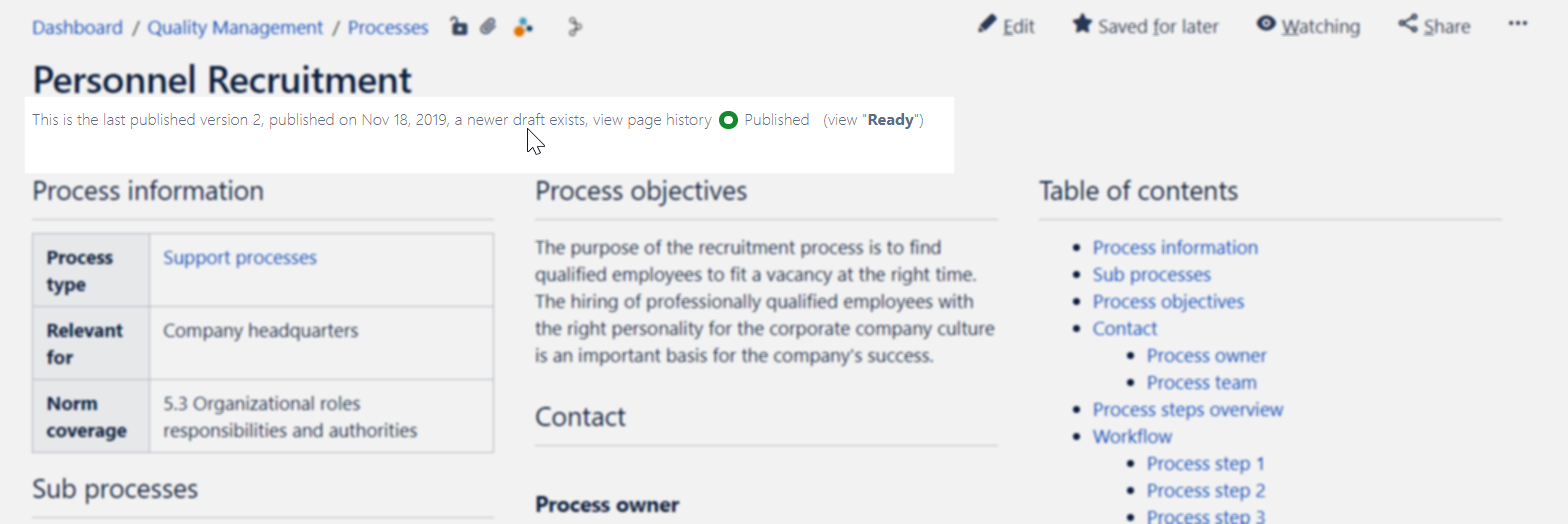Go to Dashboard in the breadcrumb
The height and width of the screenshot is (524, 1568).
77,27
